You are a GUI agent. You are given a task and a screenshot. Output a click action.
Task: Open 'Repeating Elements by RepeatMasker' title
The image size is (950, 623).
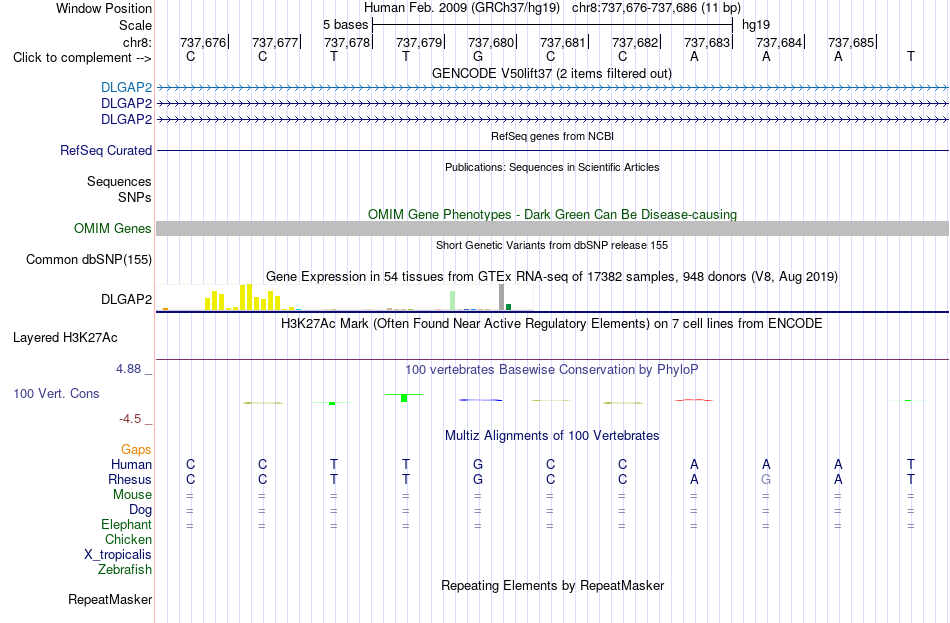point(553,586)
